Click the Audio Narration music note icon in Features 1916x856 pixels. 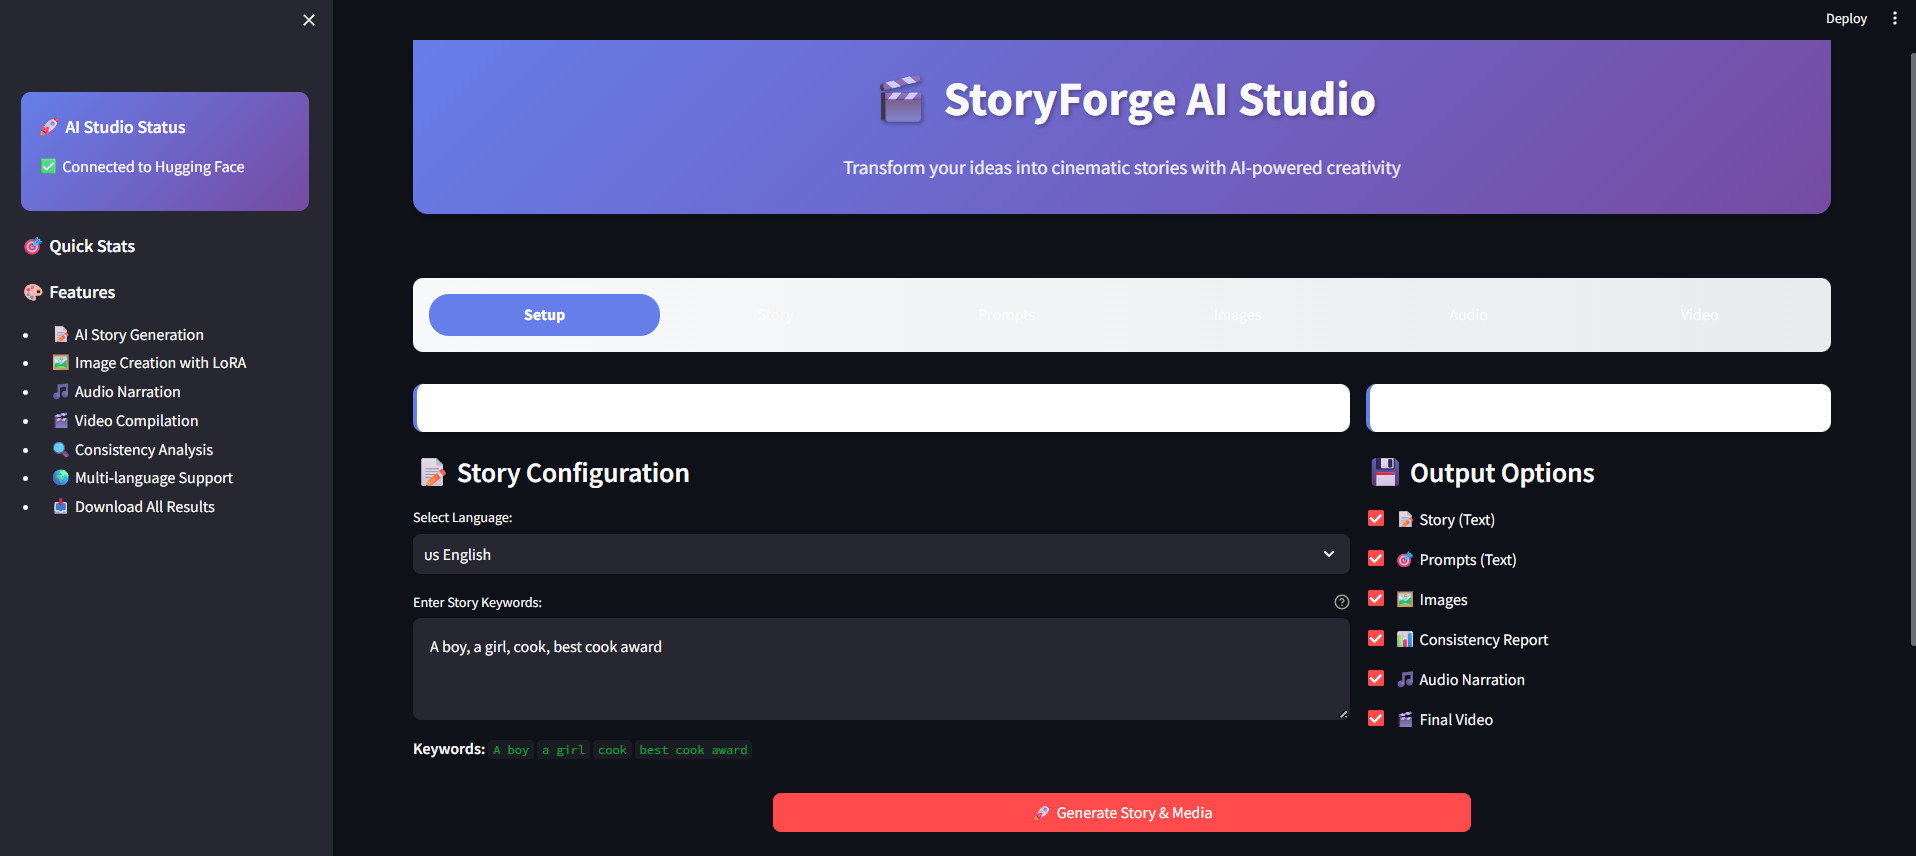[x=61, y=391]
